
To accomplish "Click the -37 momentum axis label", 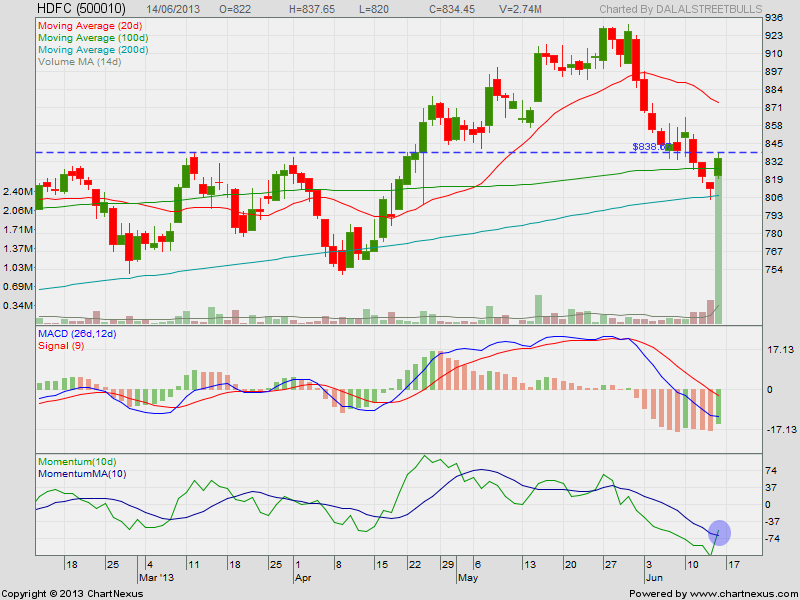I will (772, 521).
